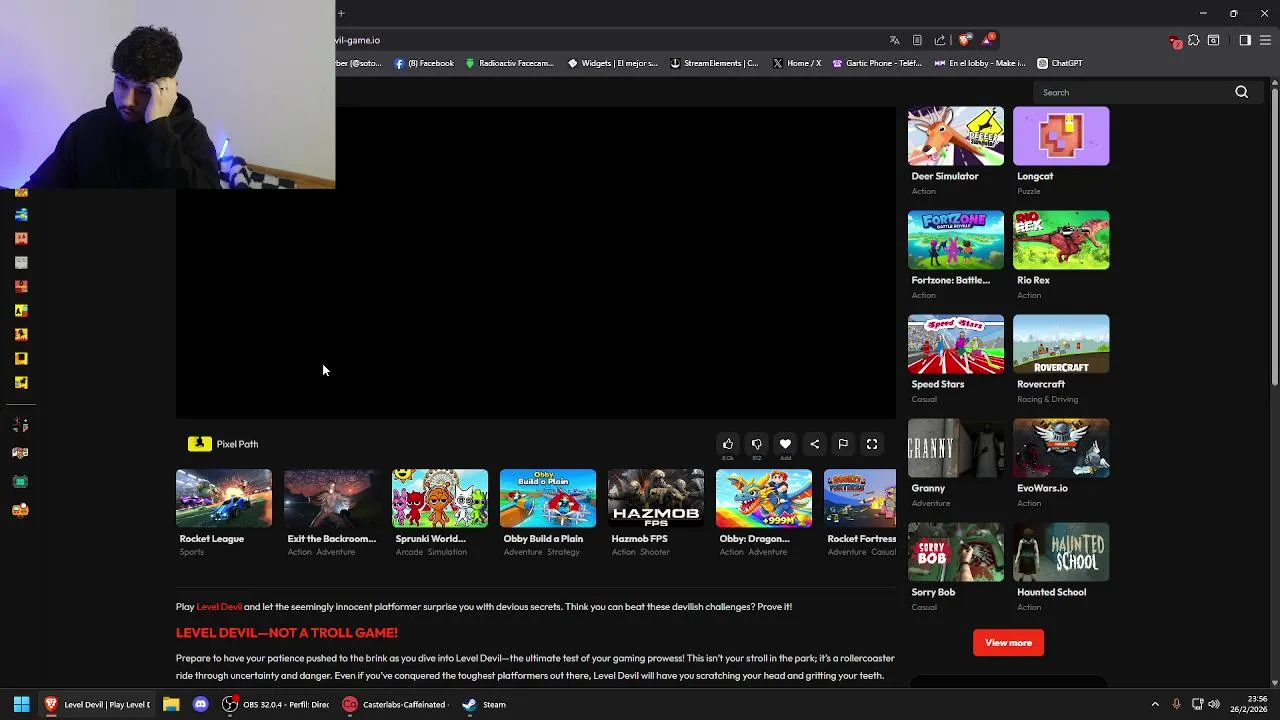Open Obby Build a Plain thumbnail

[x=547, y=498]
